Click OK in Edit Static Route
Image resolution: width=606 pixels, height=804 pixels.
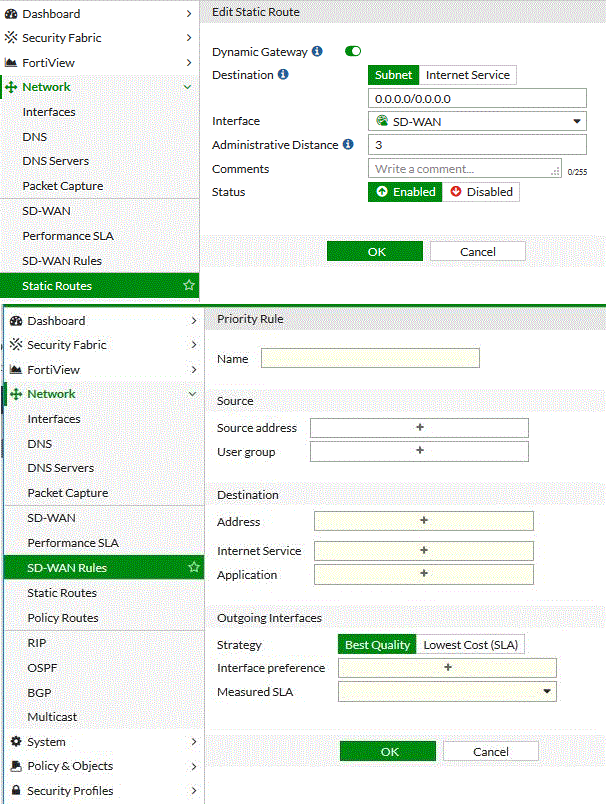(x=375, y=251)
